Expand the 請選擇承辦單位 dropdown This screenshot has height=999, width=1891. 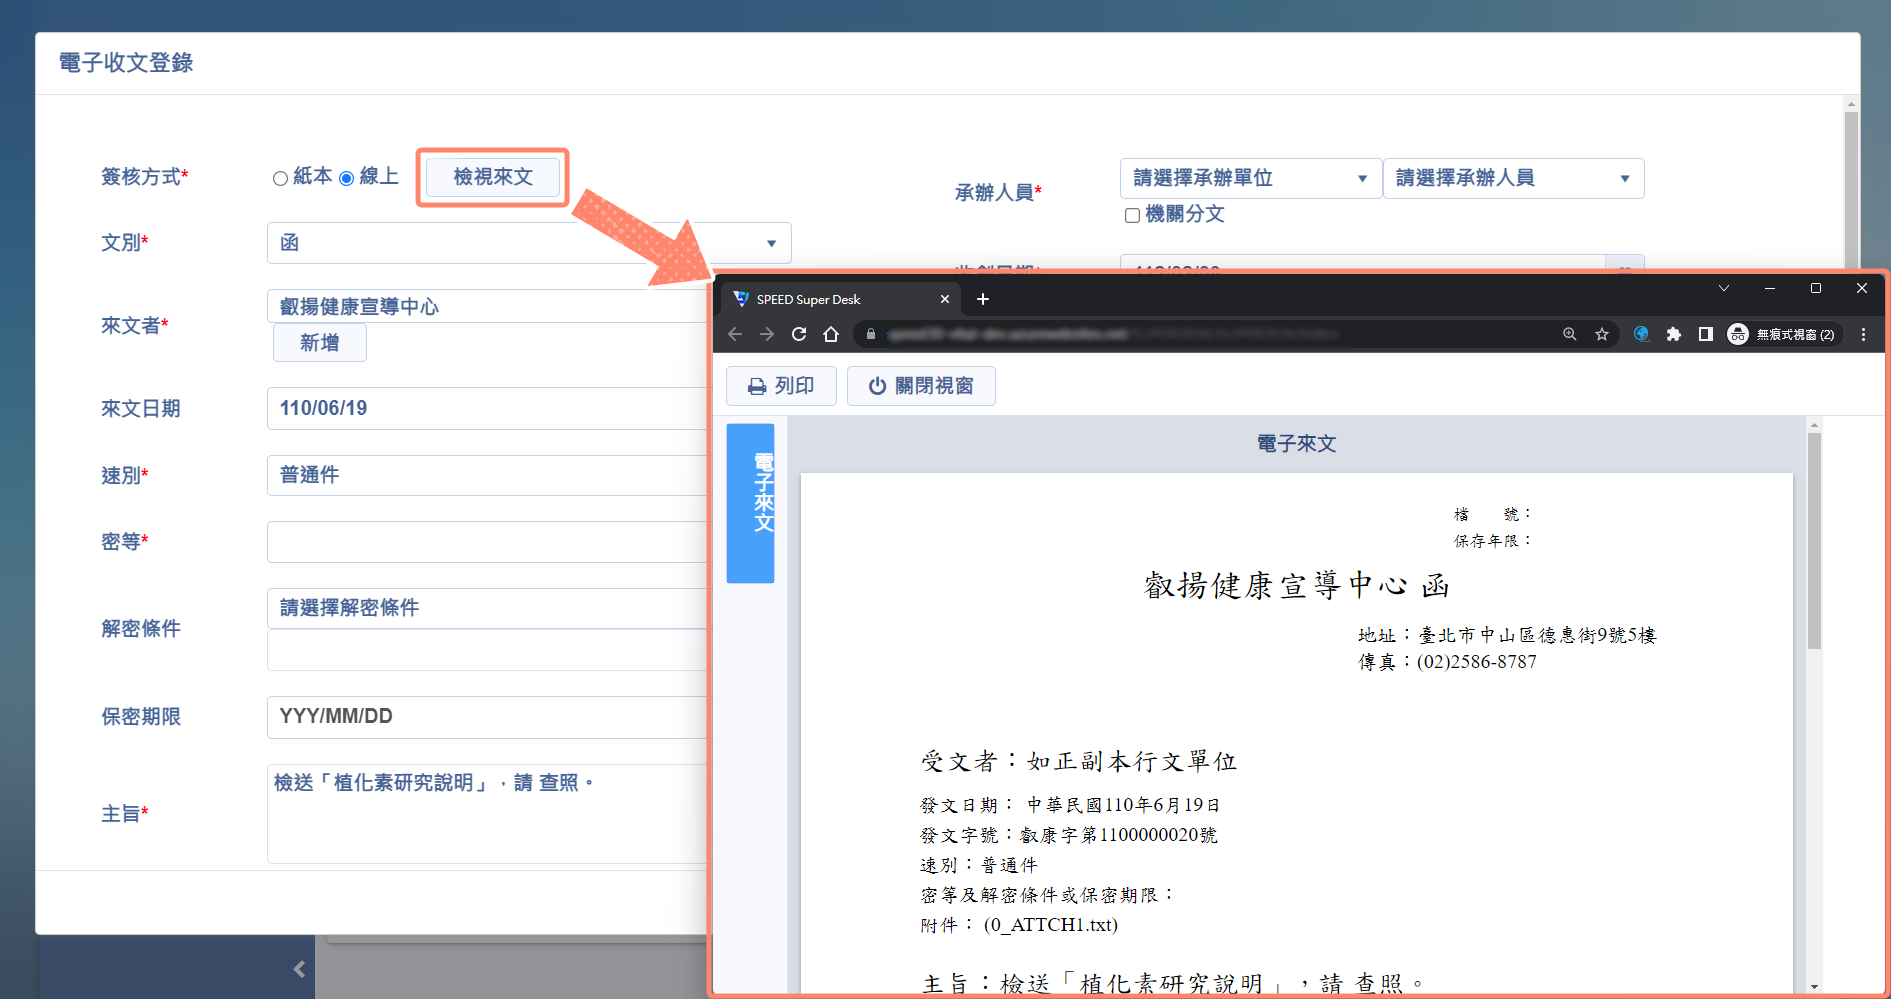(1250, 178)
